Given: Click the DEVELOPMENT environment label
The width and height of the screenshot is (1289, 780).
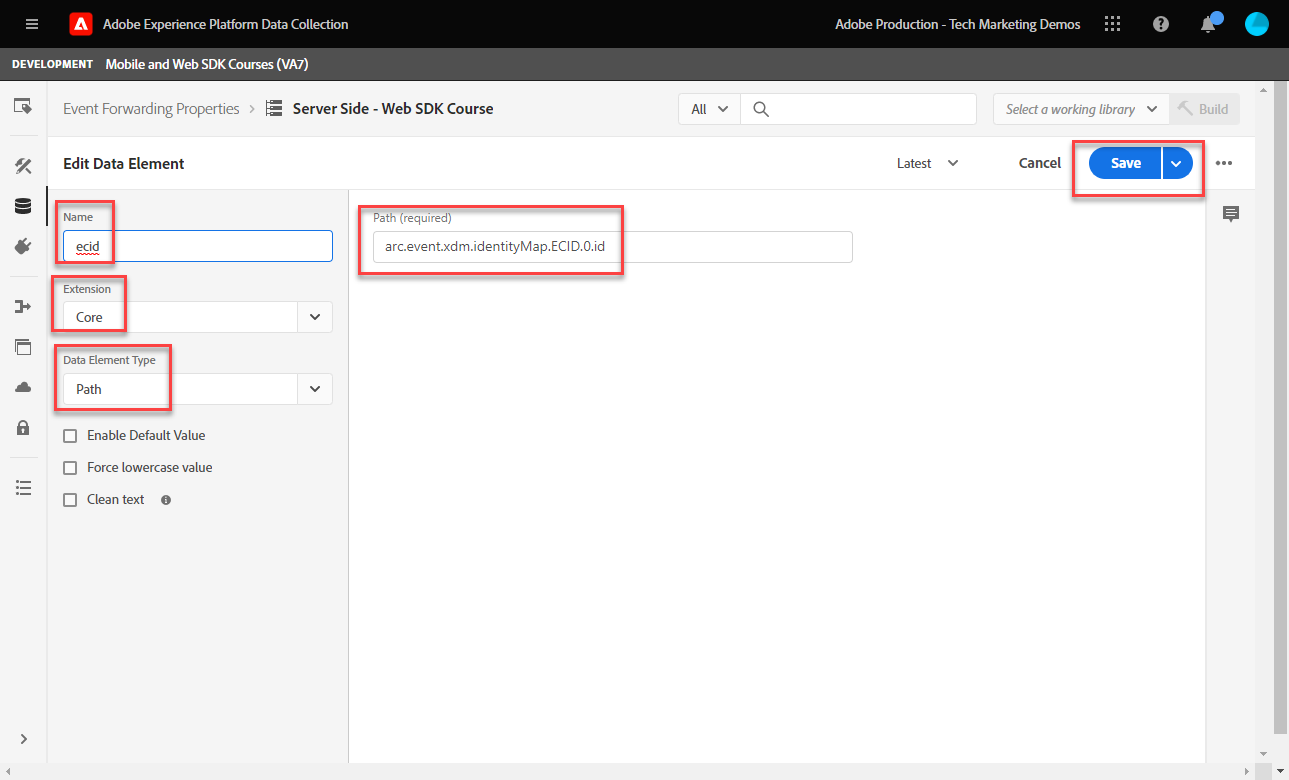Looking at the screenshot, I should 52,64.
